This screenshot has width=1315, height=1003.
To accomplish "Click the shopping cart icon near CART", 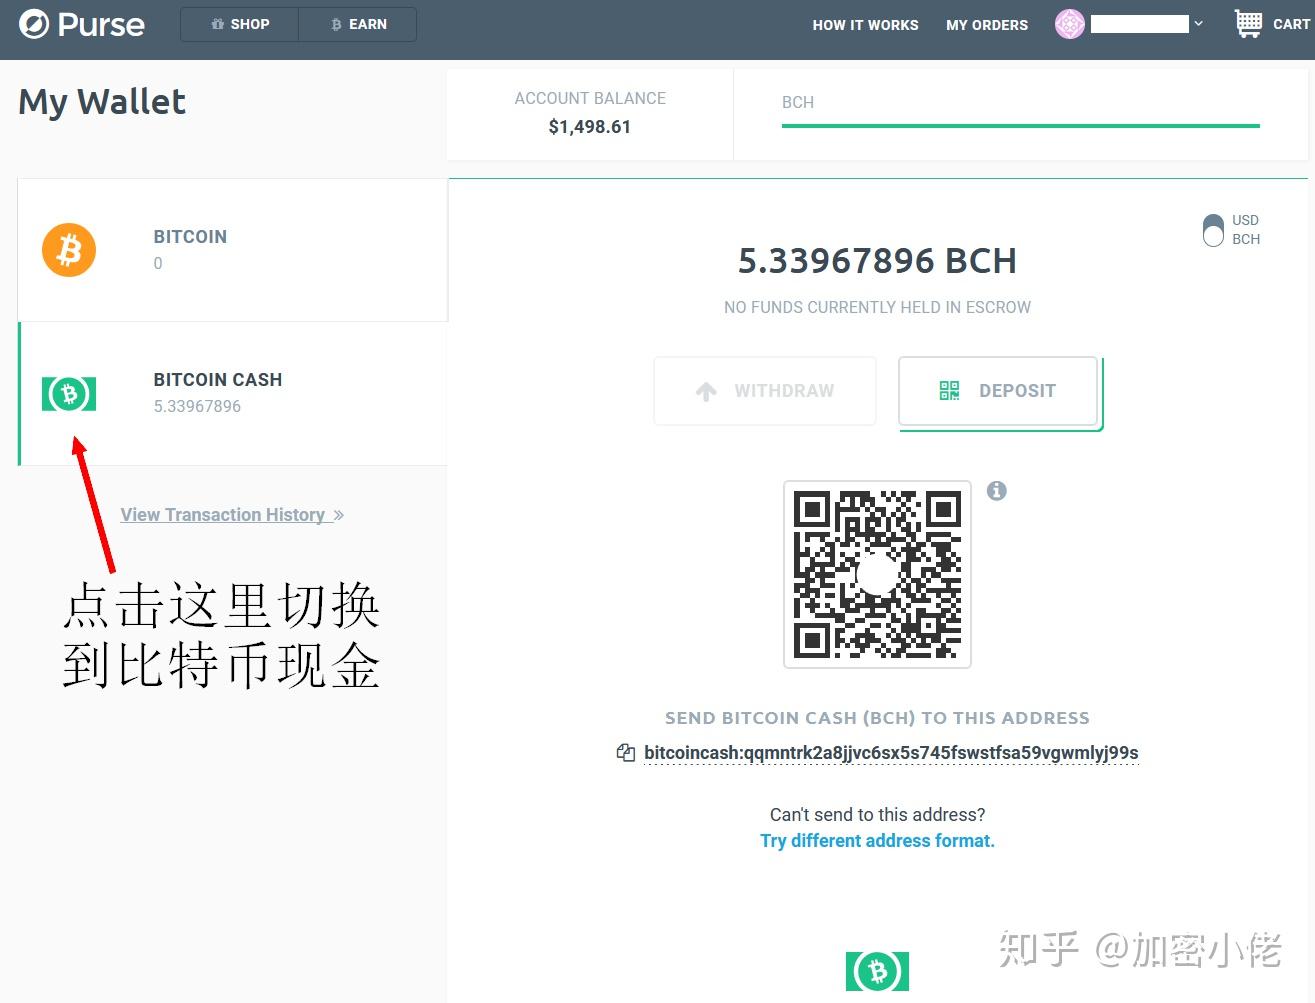I will tap(1246, 22).
